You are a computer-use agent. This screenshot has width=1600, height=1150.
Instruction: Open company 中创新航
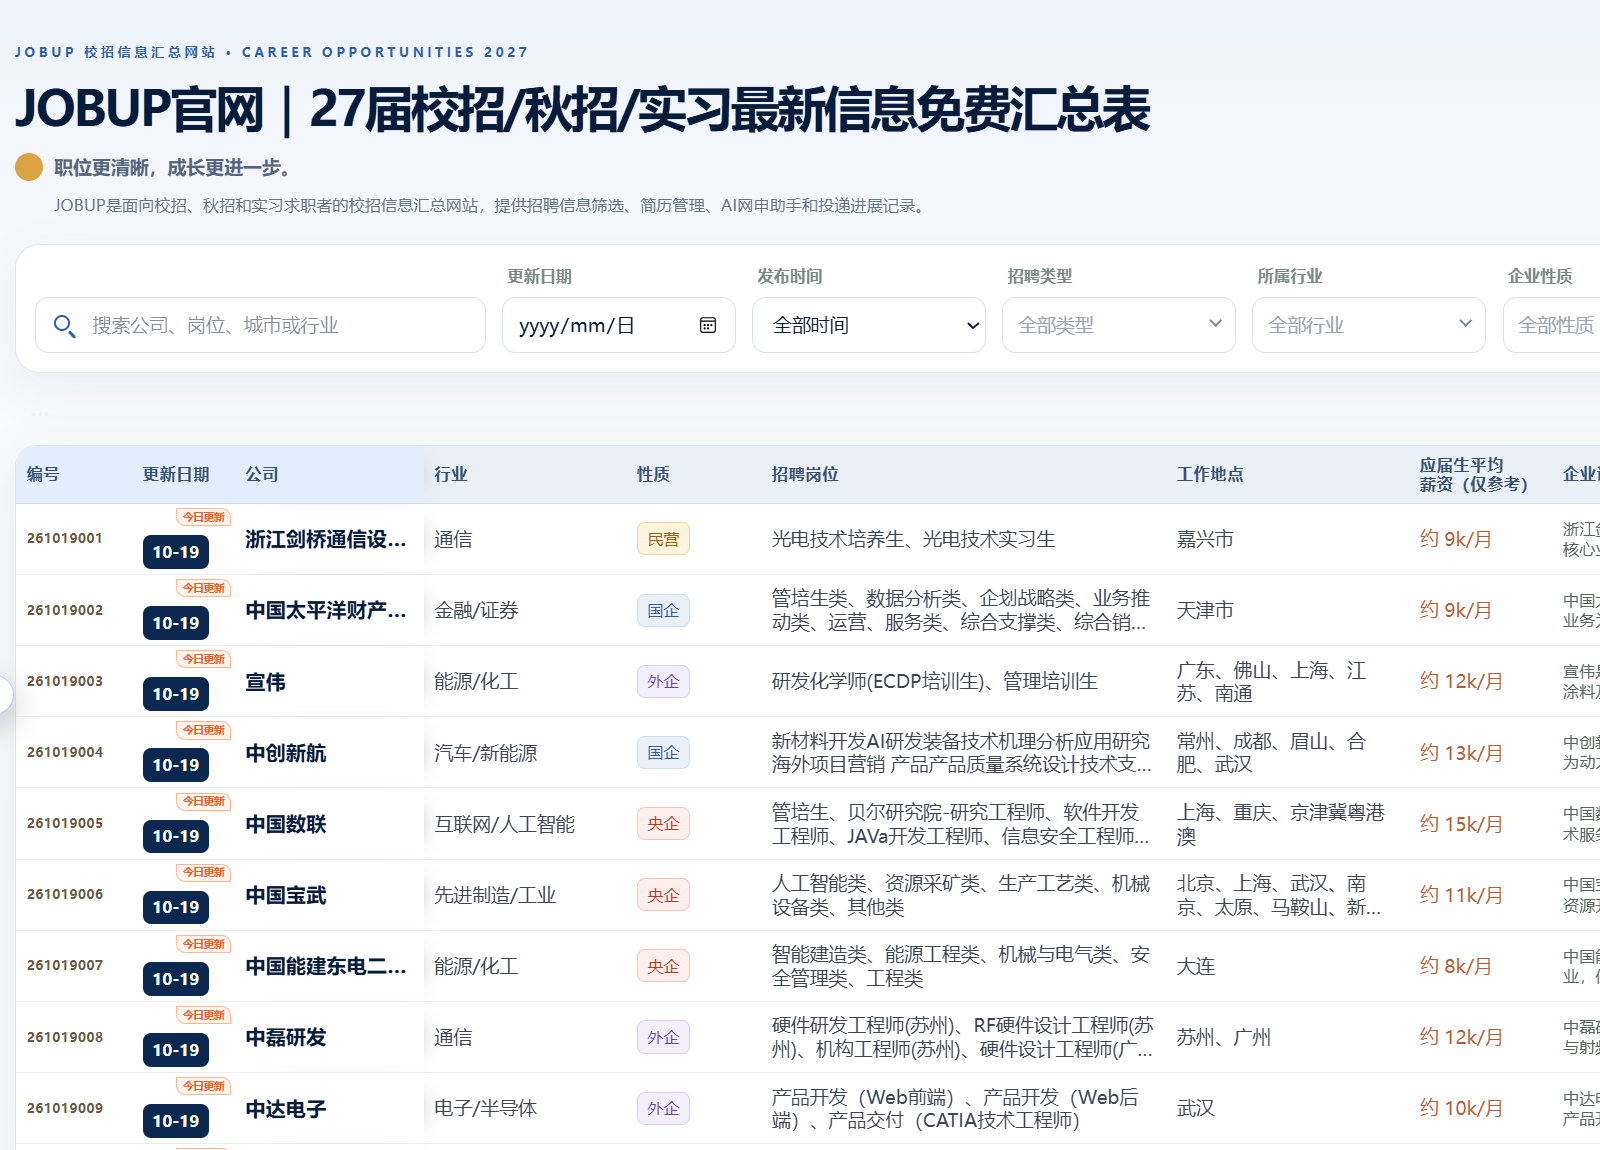(x=286, y=753)
